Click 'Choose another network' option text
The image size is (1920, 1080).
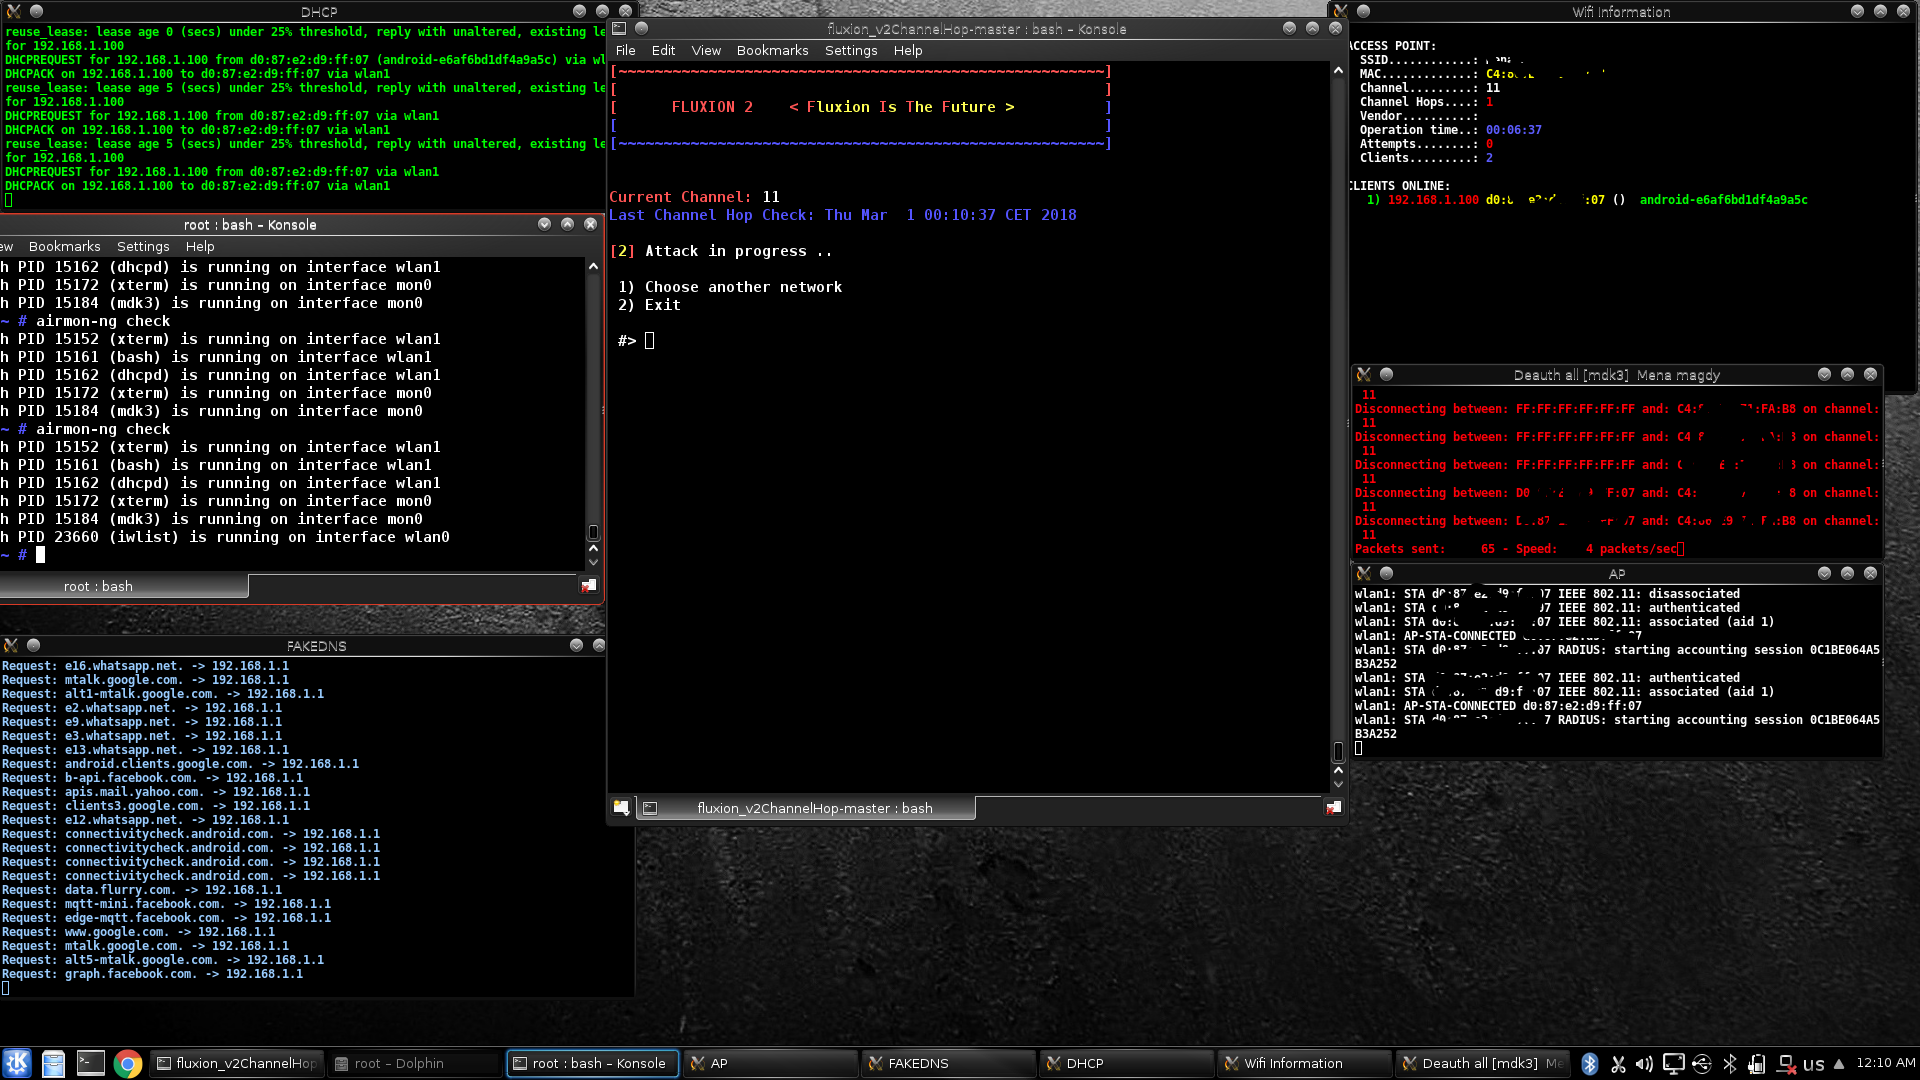click(x=743, y=287)
